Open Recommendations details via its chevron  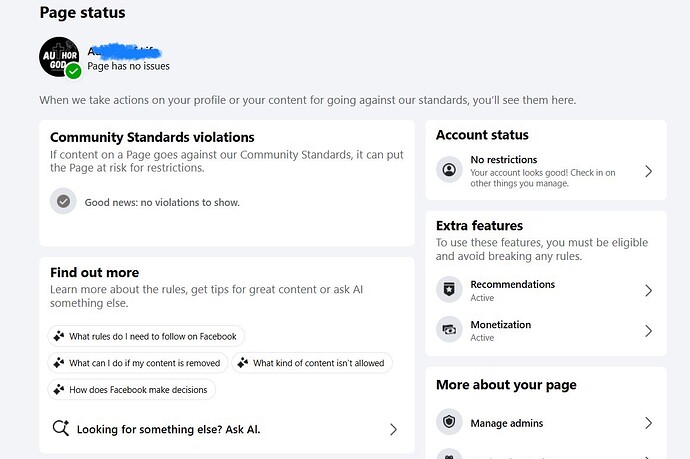[648, 291]
